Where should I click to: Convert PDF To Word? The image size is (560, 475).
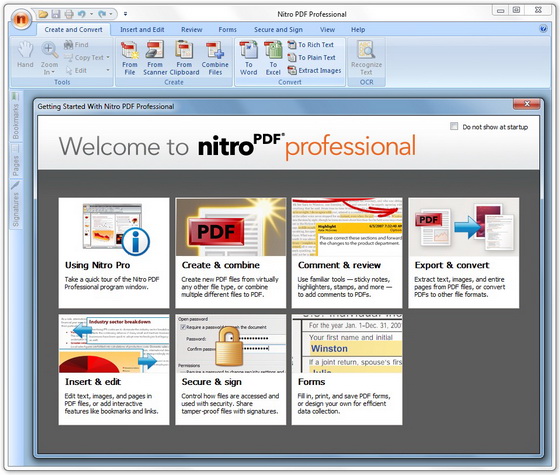click(x=249, y=58)
